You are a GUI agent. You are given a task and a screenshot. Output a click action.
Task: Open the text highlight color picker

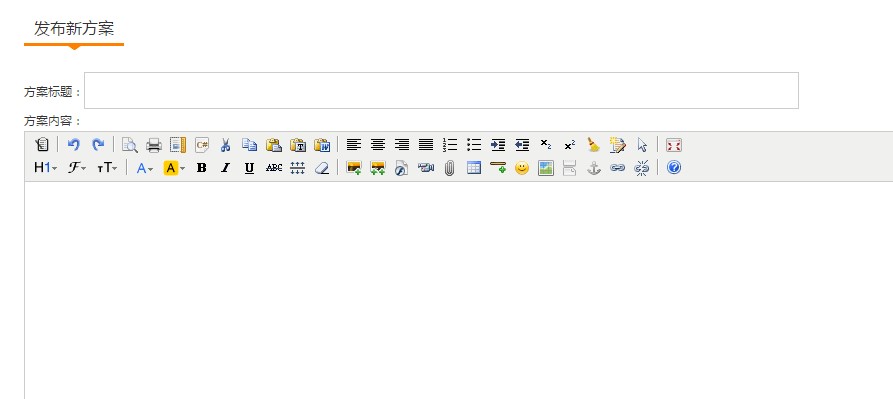[174, 168]
